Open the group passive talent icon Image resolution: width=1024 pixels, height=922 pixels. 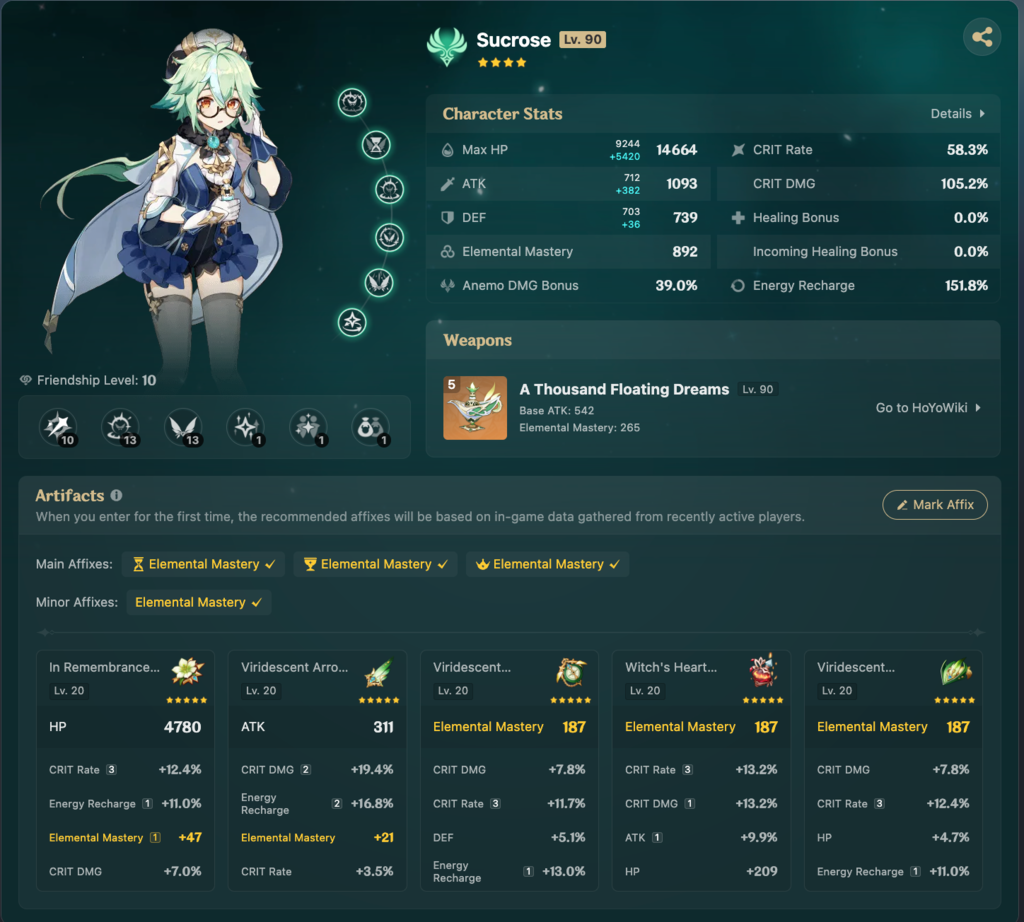coord(308,427)
